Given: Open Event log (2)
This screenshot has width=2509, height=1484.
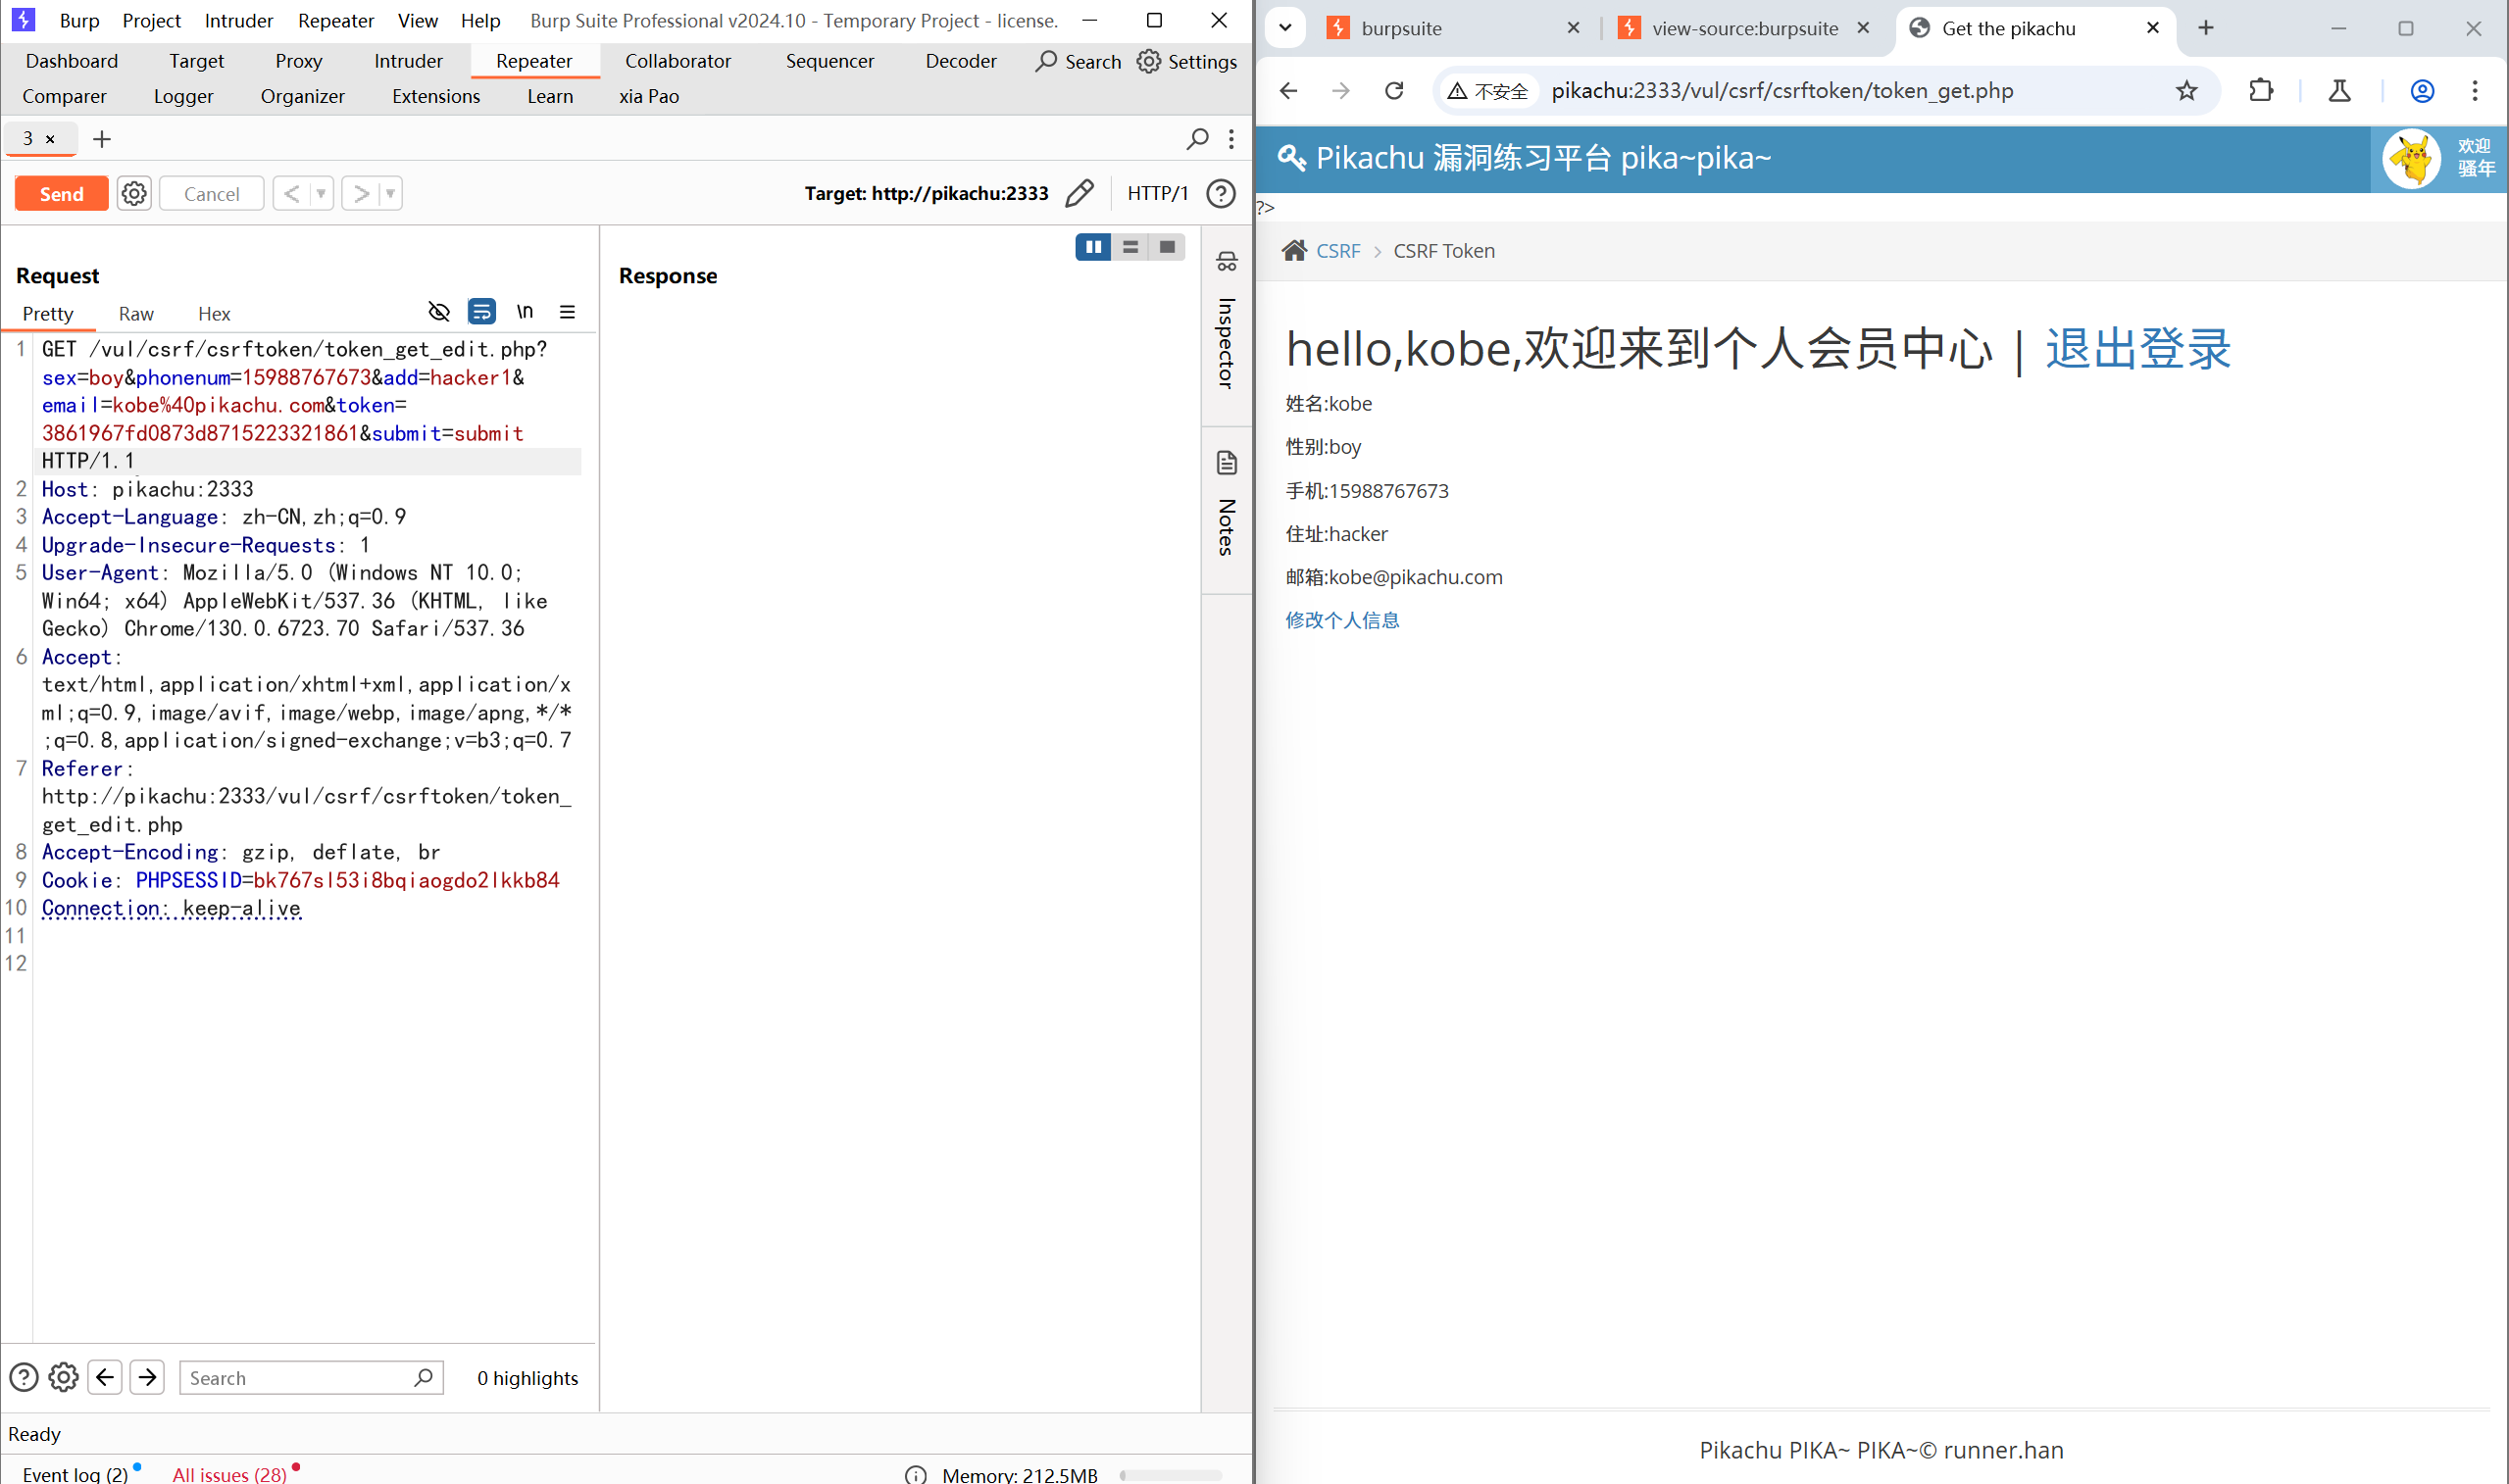Looking at the screenshot, I should (75, 1473).
